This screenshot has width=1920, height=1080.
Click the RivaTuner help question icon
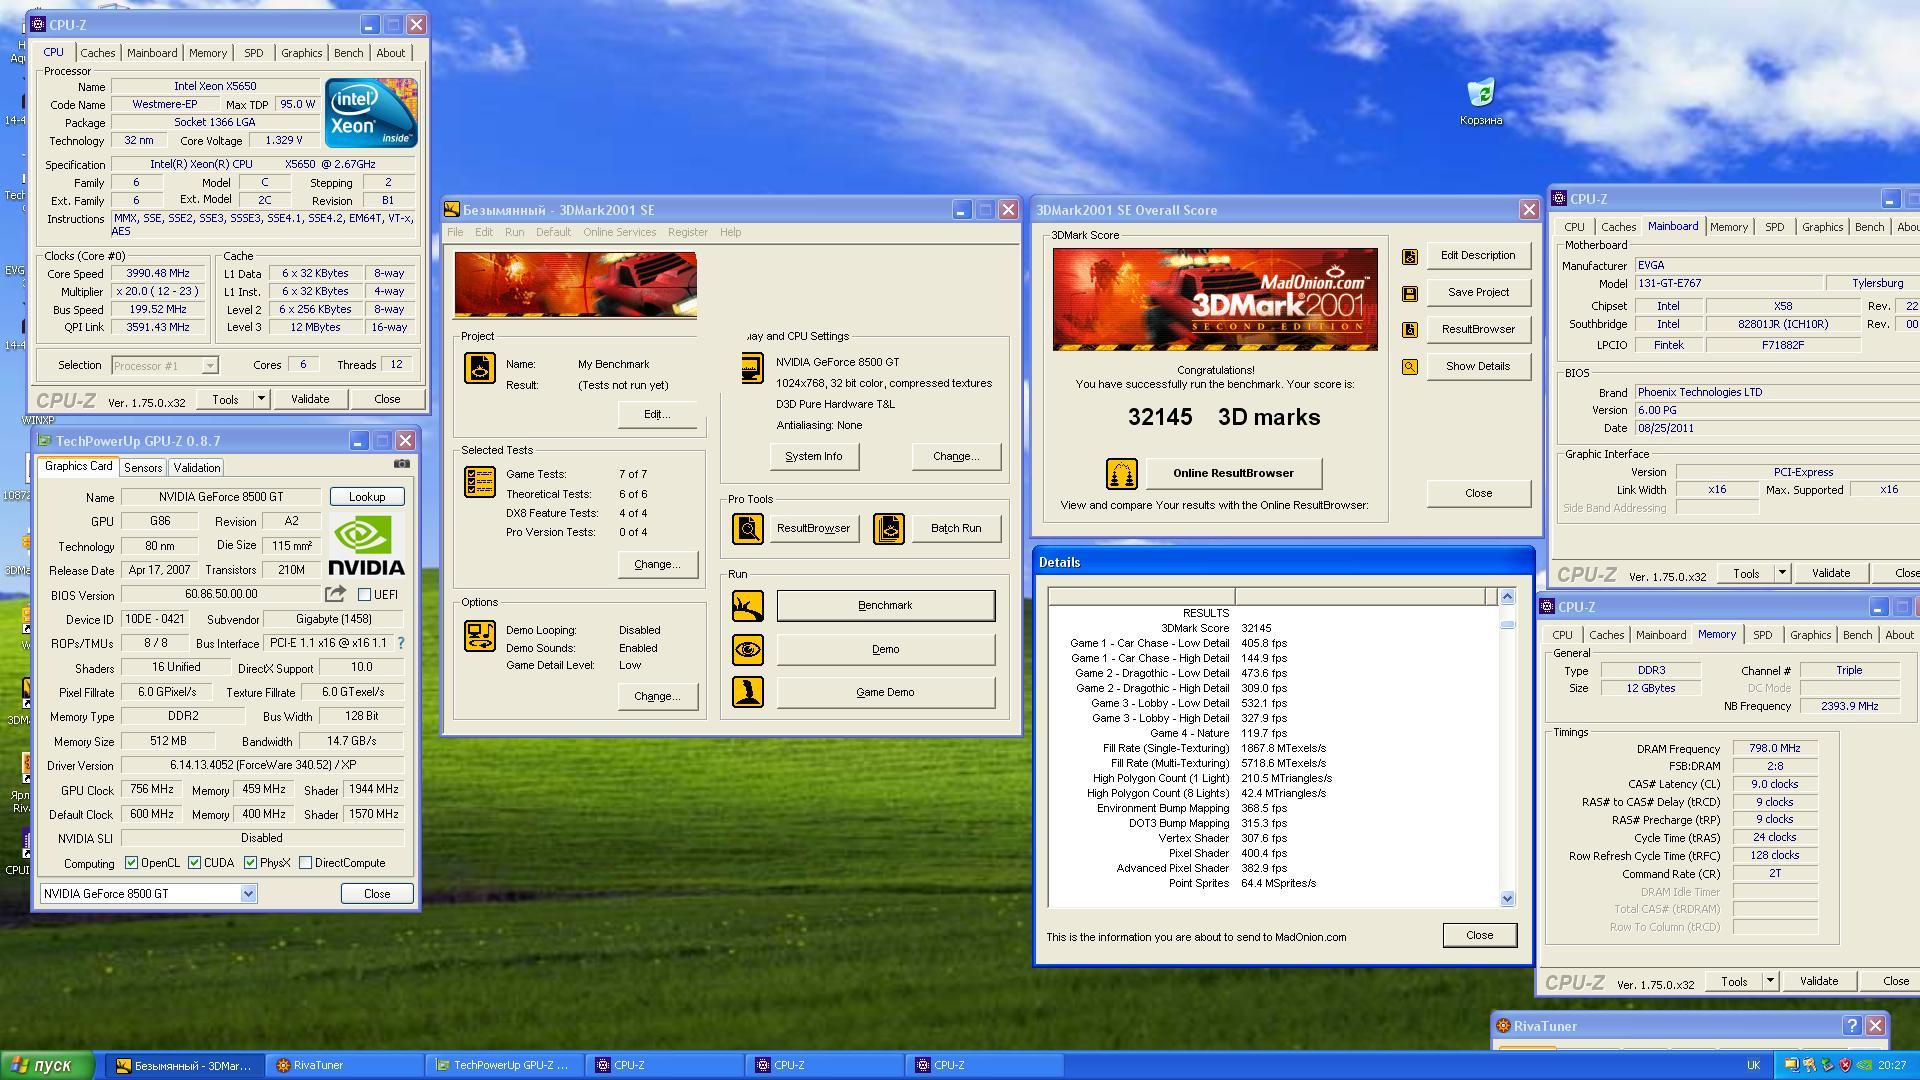[1851, 1026]
